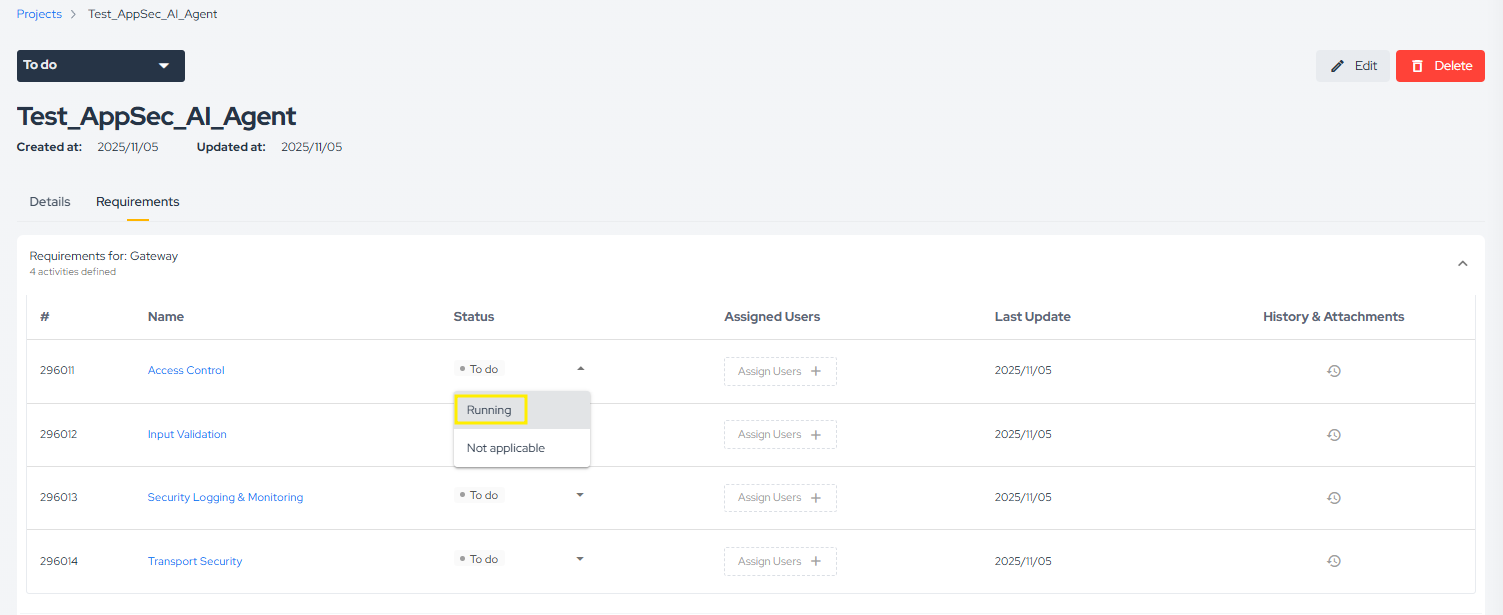Open the Access Control requirement link

point(186,371)
